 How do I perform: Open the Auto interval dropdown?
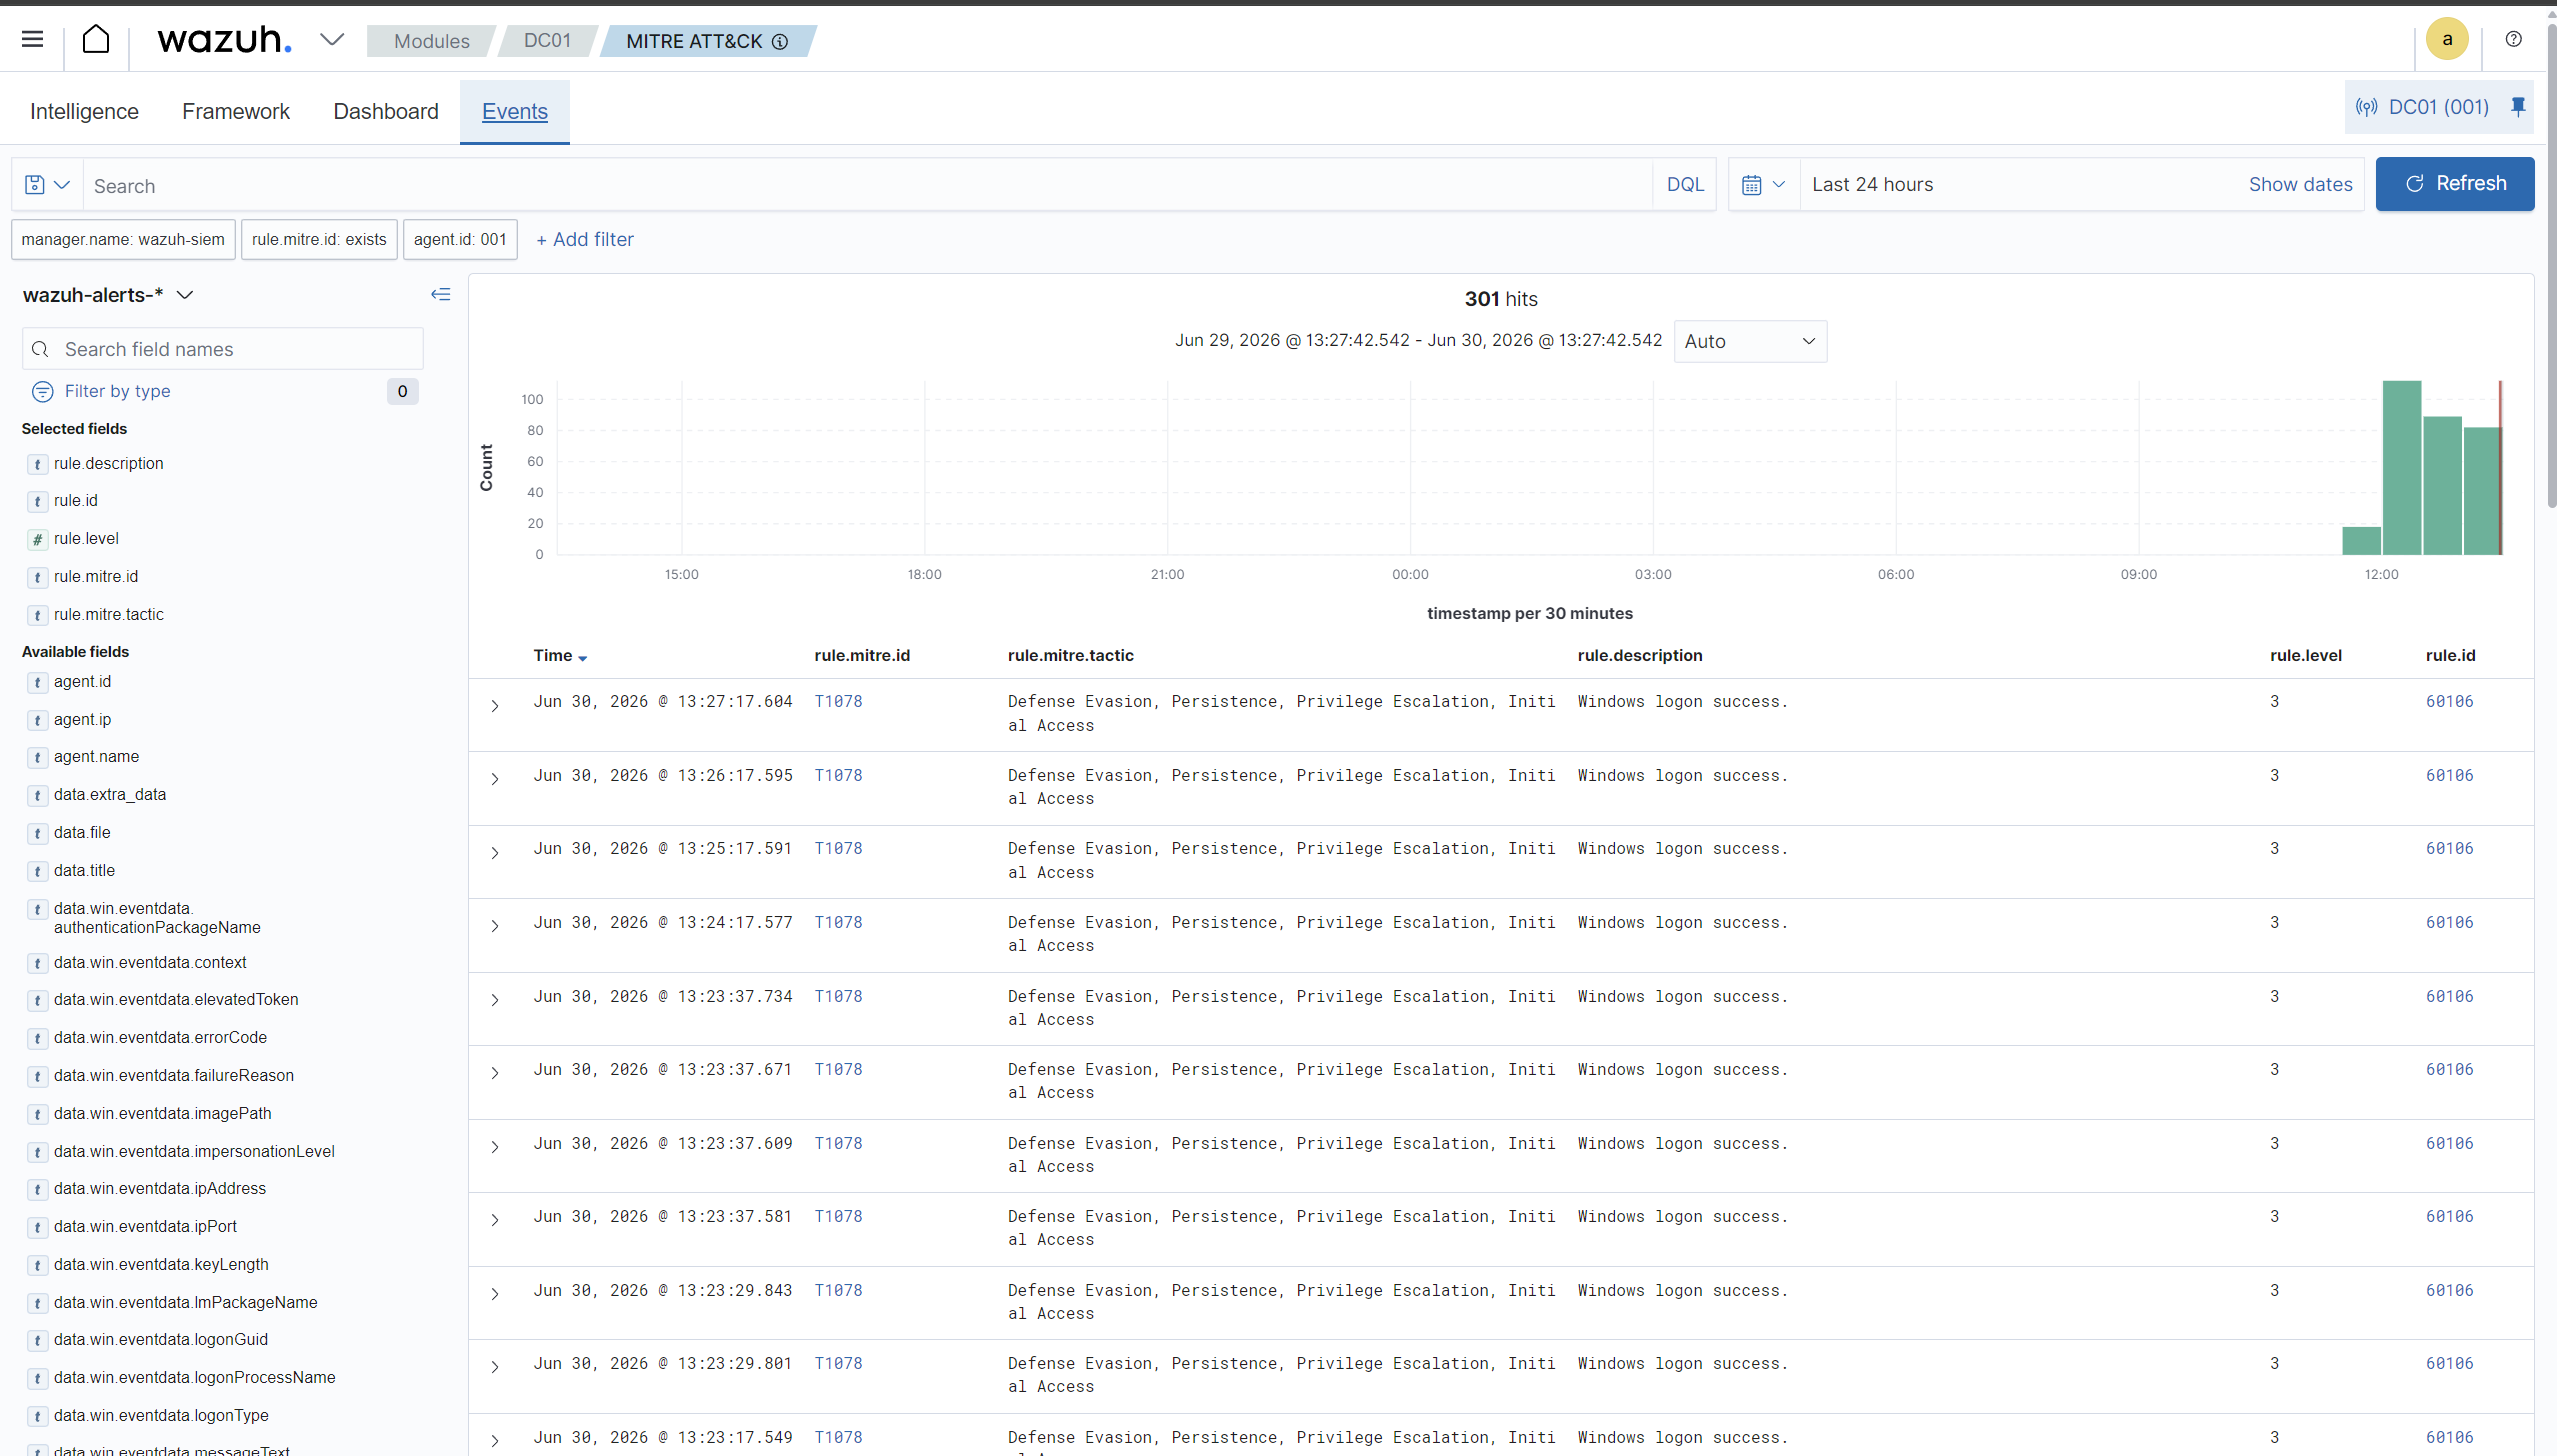1750,341
